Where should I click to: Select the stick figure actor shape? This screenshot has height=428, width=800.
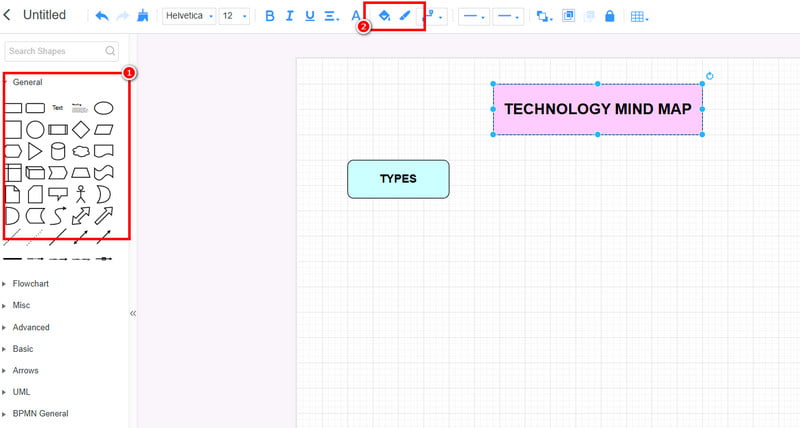81,194
